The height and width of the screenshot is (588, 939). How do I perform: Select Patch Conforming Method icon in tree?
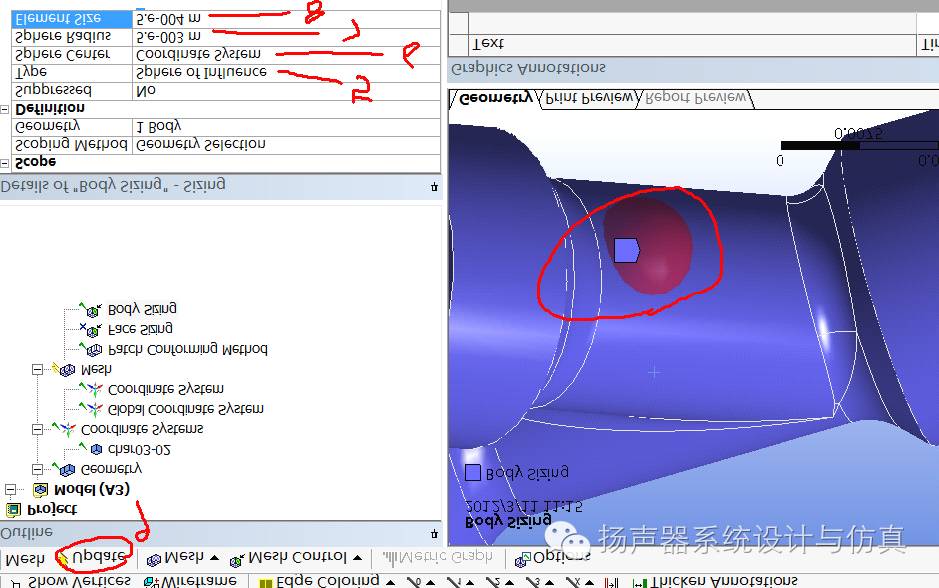pyautogui.click(x=92, y=350)
